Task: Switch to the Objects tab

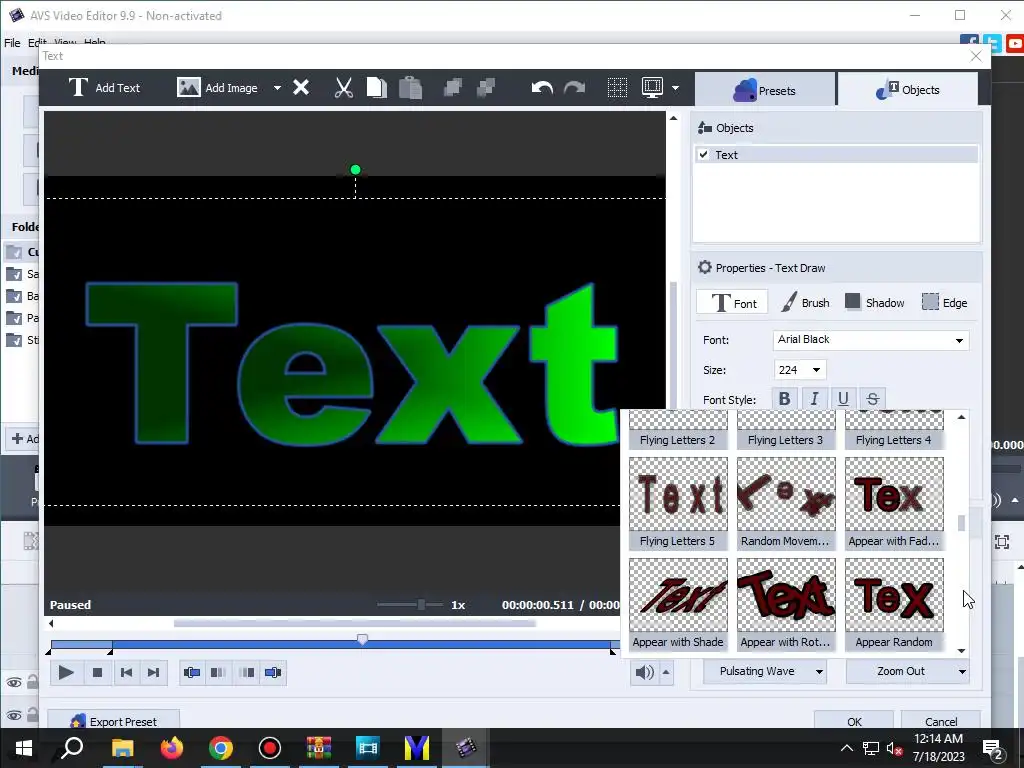Action: tap(908, 90)
